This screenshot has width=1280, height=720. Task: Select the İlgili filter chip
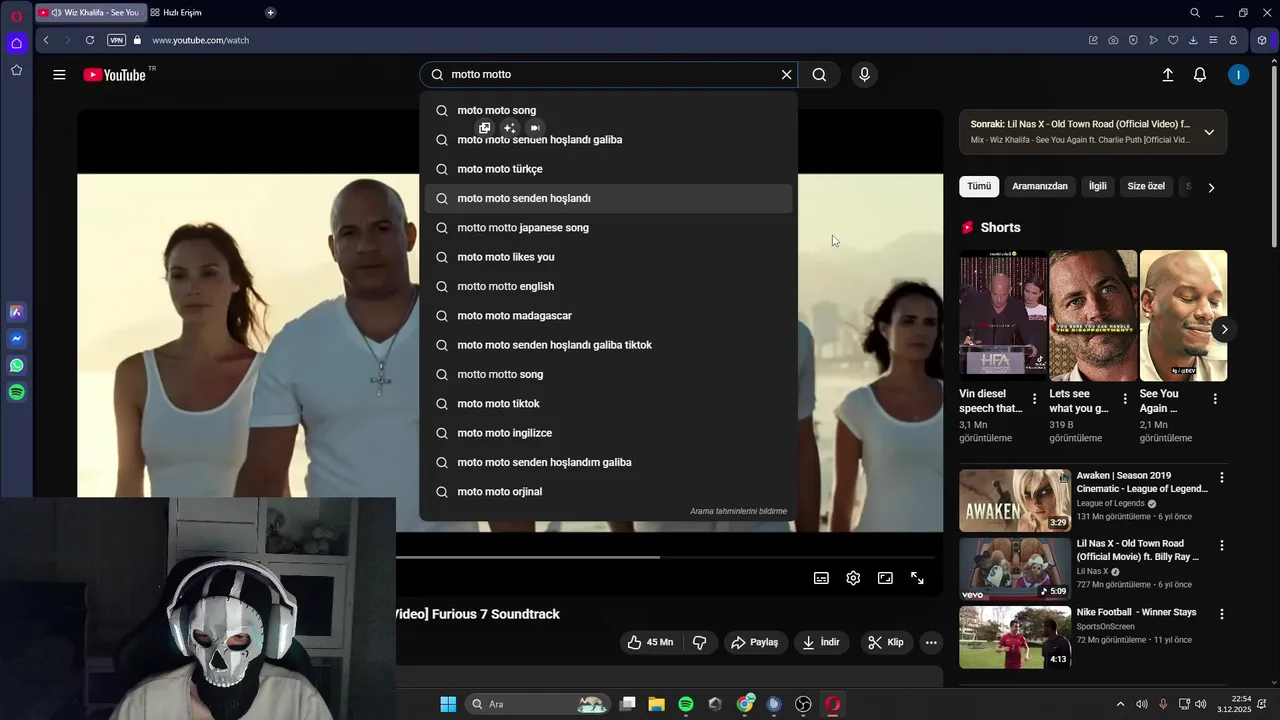click(x=1098, y=186)
